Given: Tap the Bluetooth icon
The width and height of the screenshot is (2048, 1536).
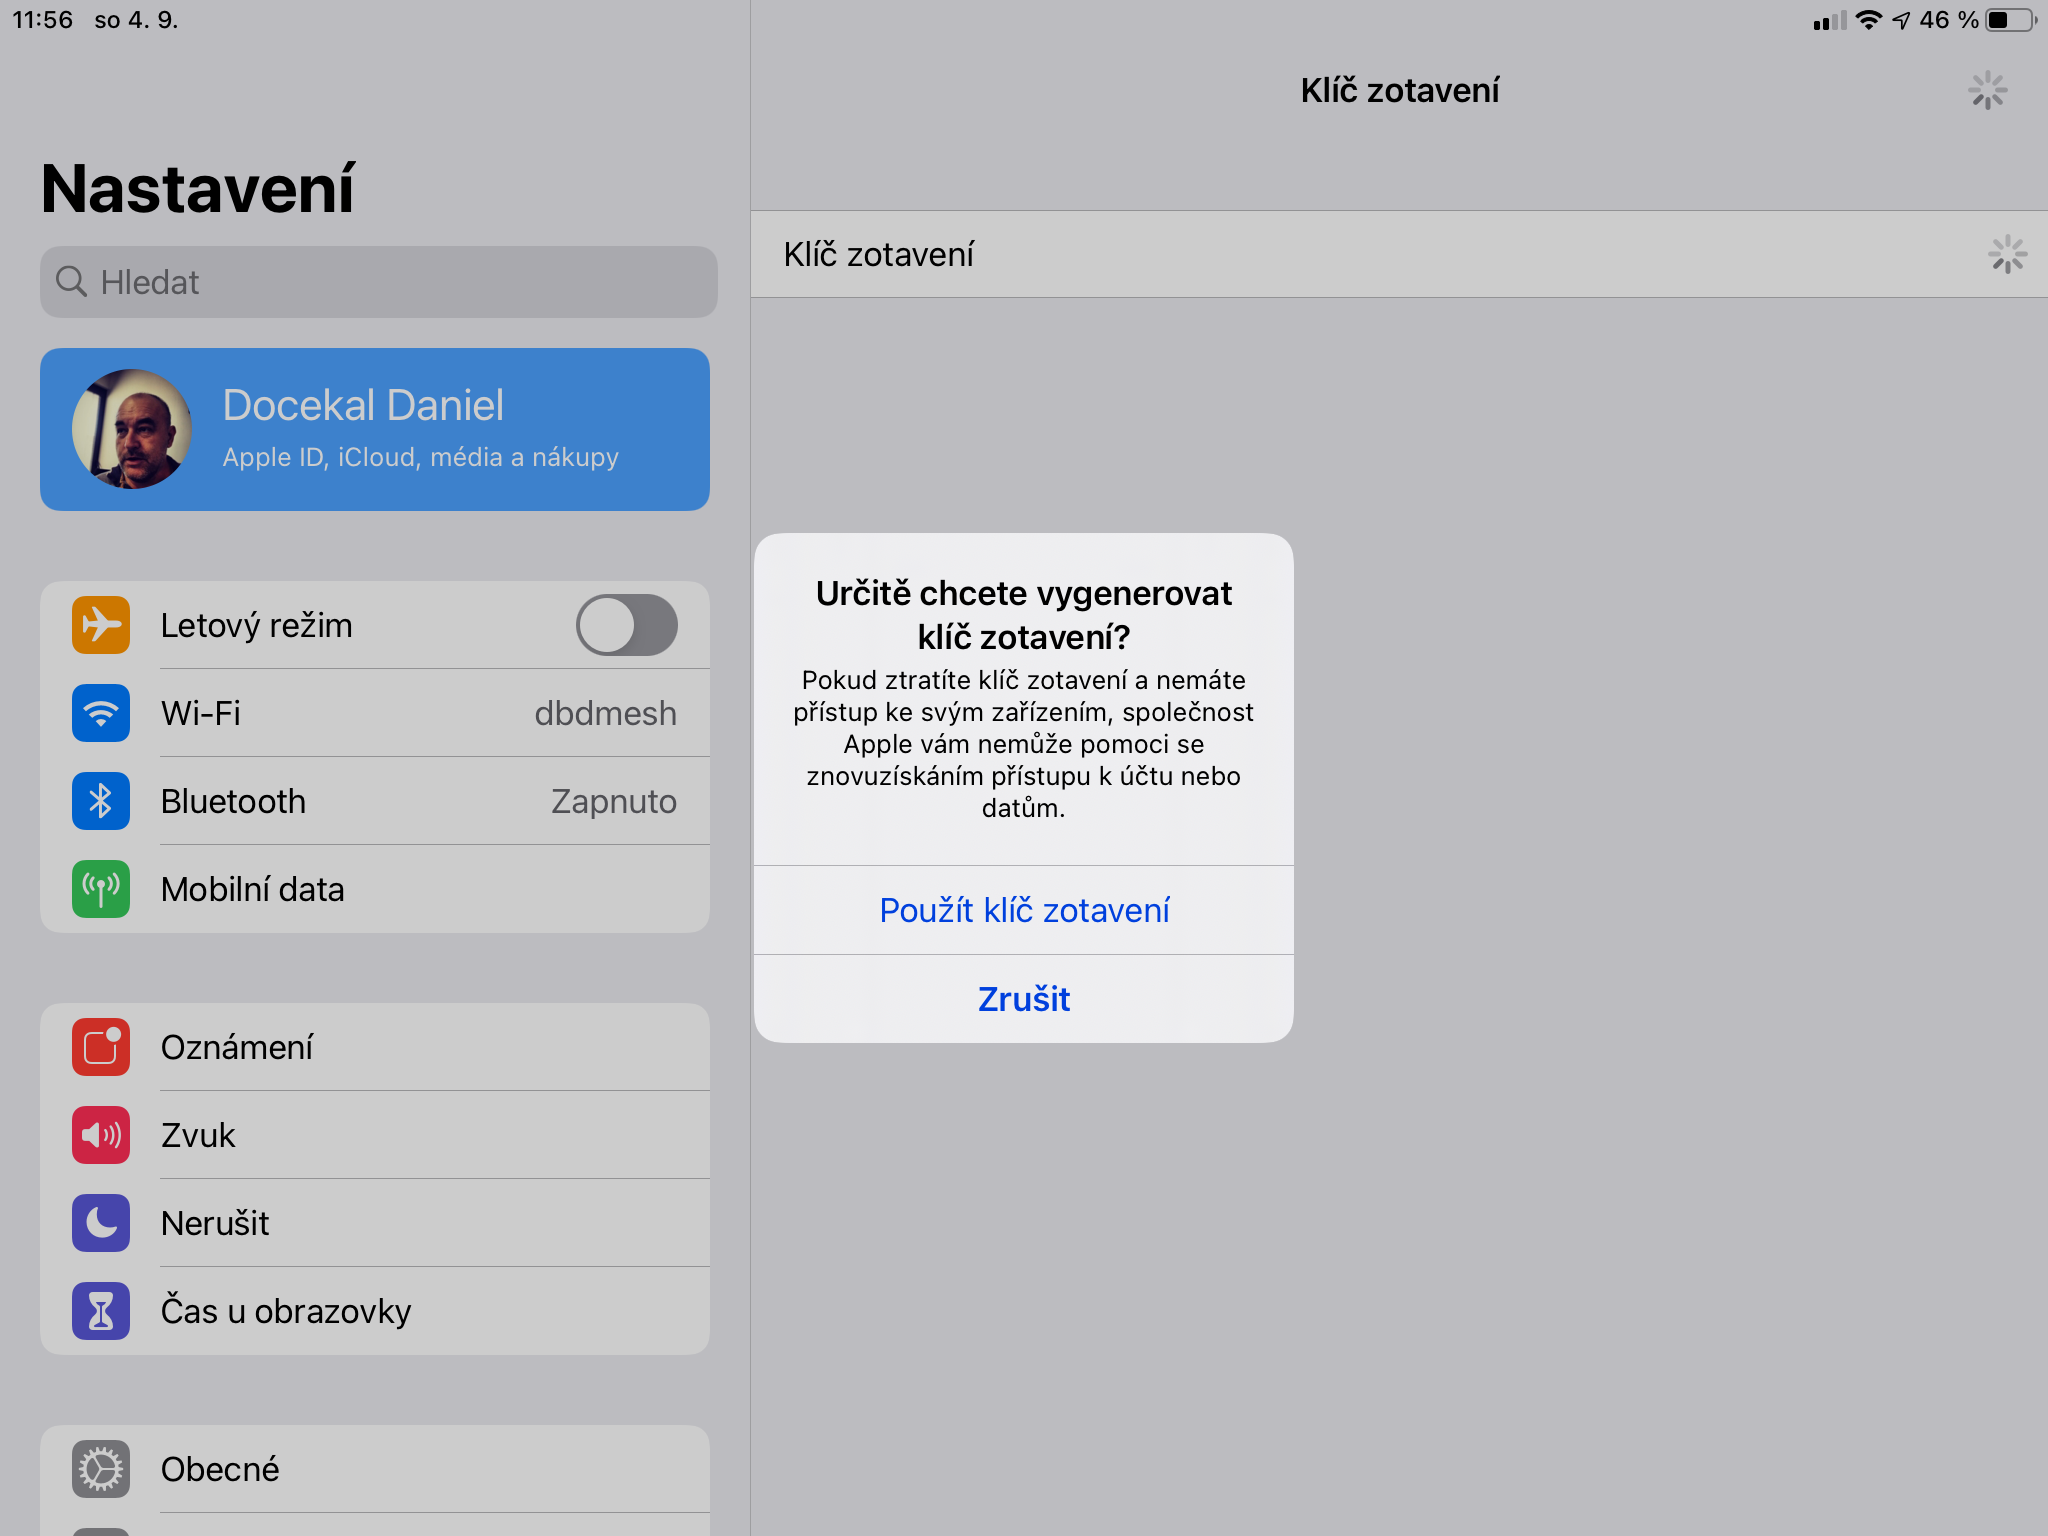Looking at the screenshot, I should 101,801.
